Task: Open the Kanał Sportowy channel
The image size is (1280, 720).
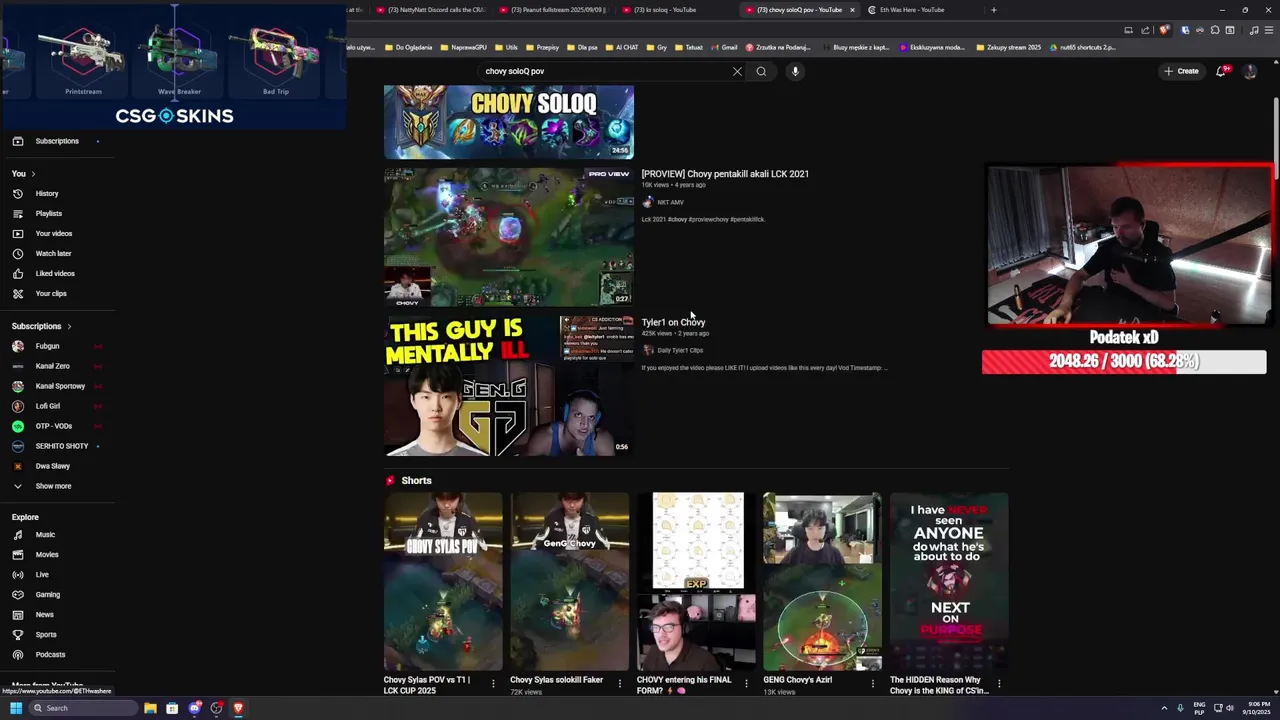Action: tap(60, 386)
